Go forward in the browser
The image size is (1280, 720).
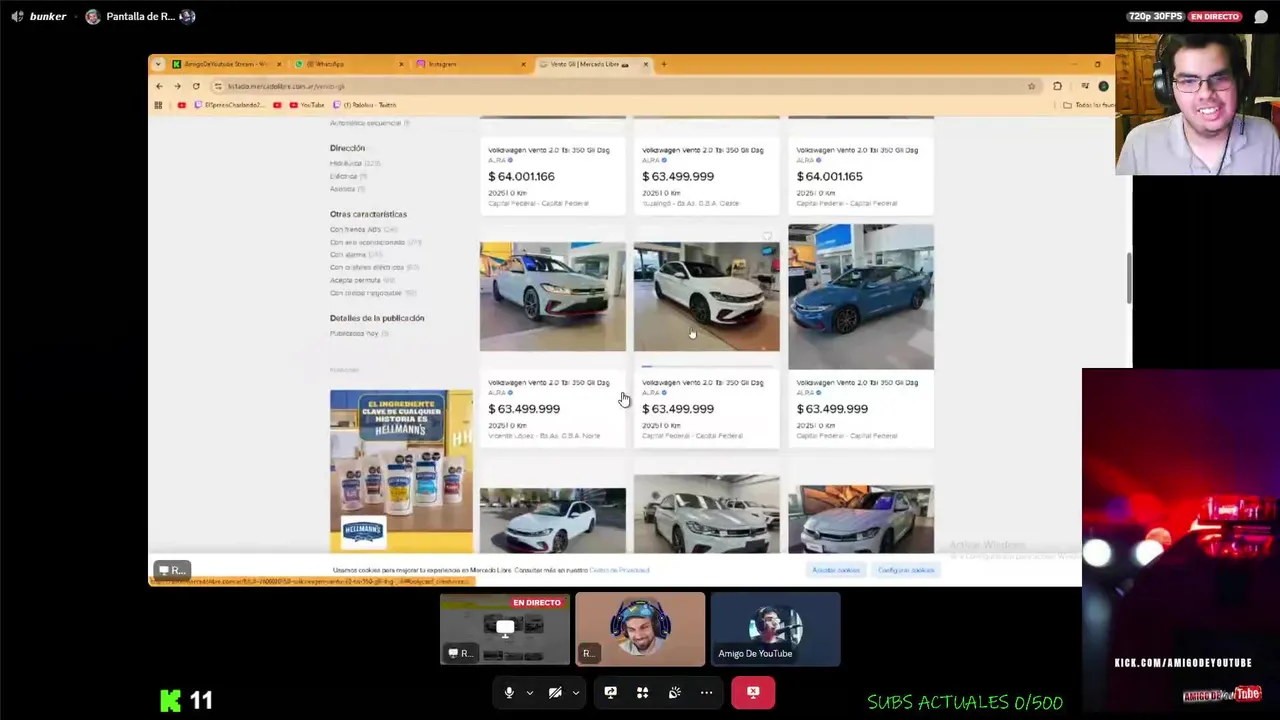pos(177,86)
